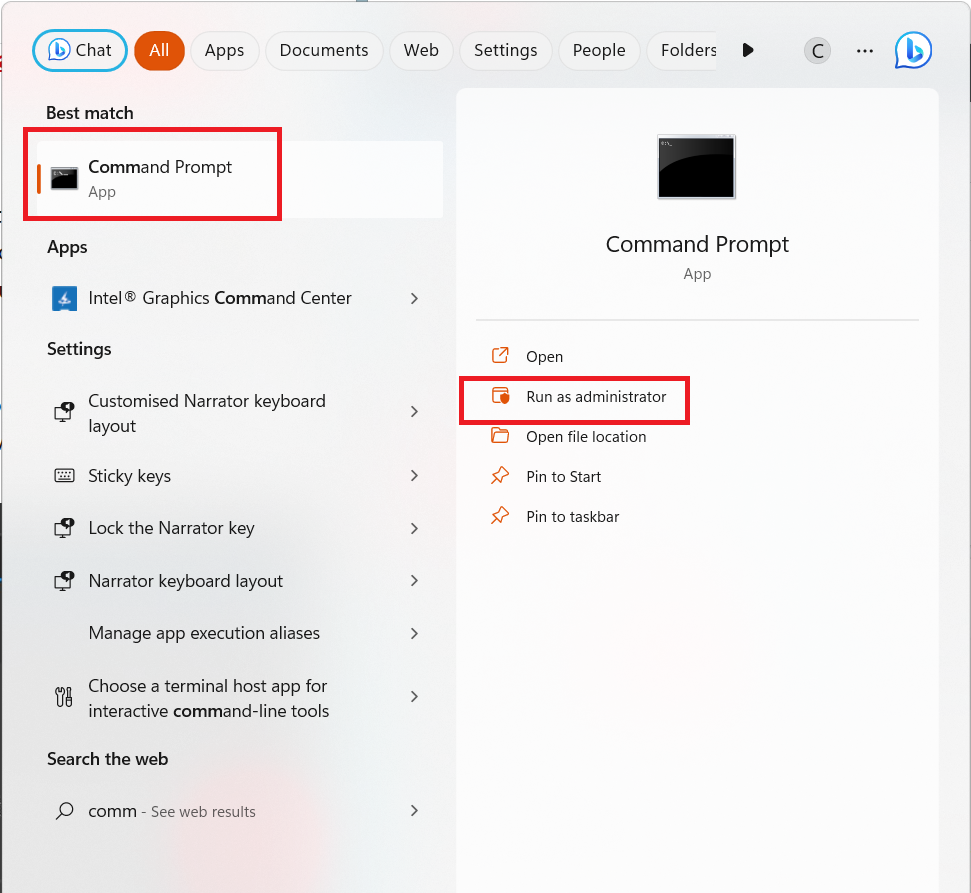Click the Bing icon in the top right
The image size is (971, 893).
point(913,50)
